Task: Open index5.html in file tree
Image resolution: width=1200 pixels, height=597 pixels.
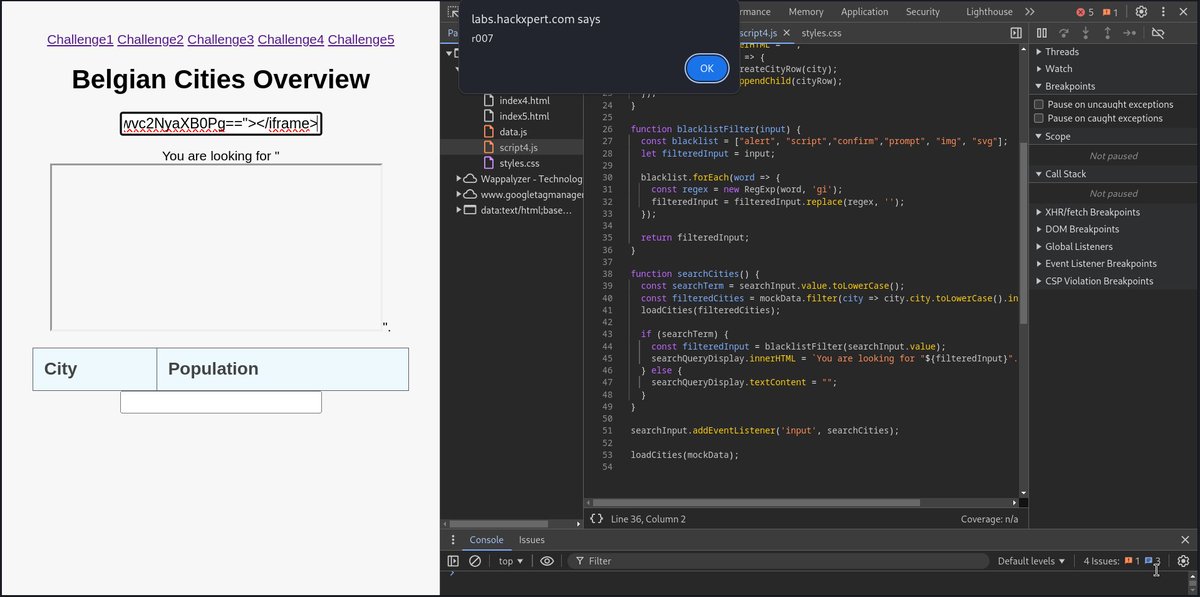Action: [515, 116]
